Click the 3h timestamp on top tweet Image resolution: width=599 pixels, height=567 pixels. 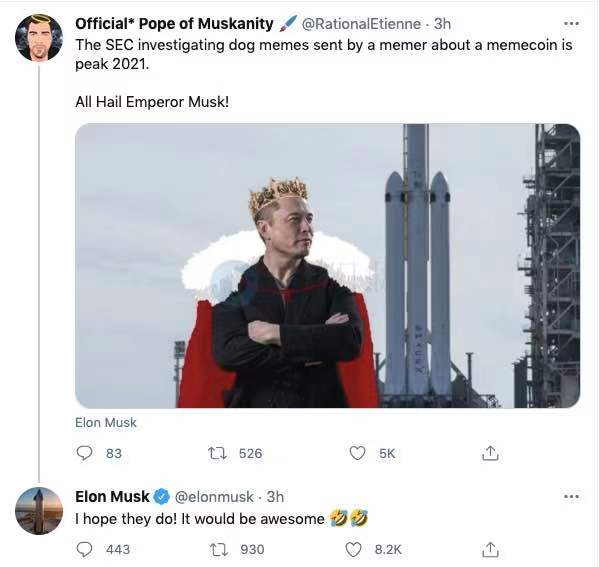[x=442, y=24]
